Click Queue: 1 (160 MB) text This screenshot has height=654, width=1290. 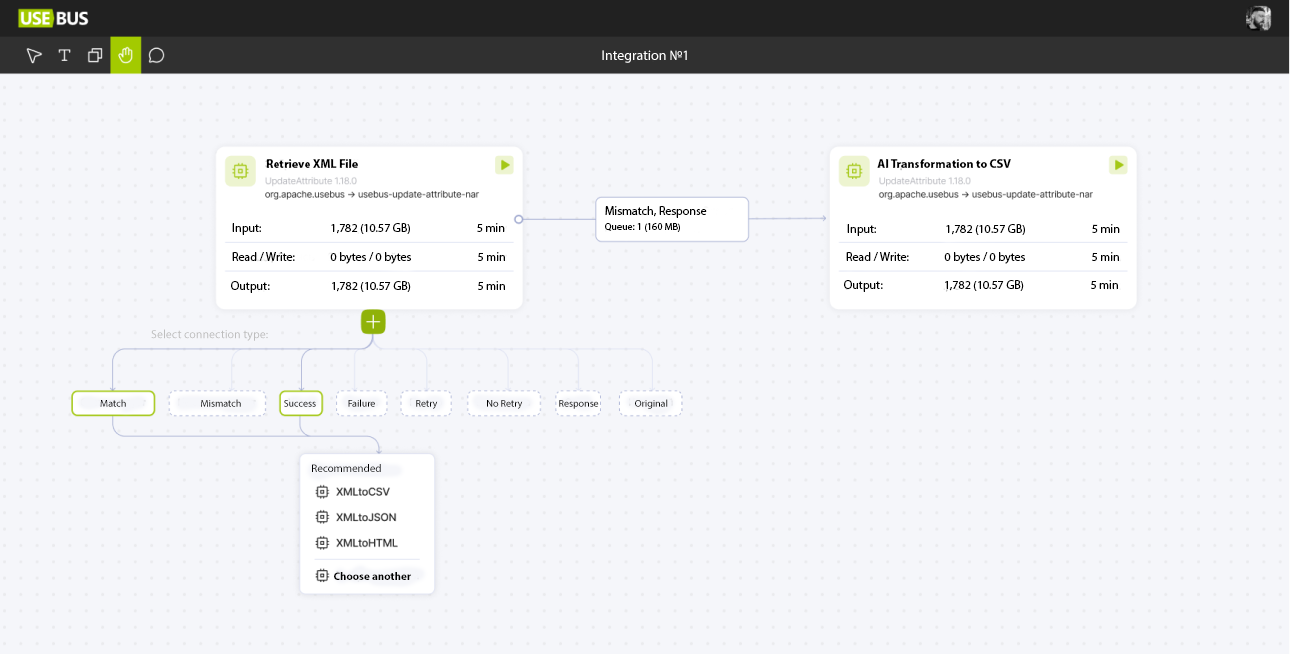[x=642, y=227]
